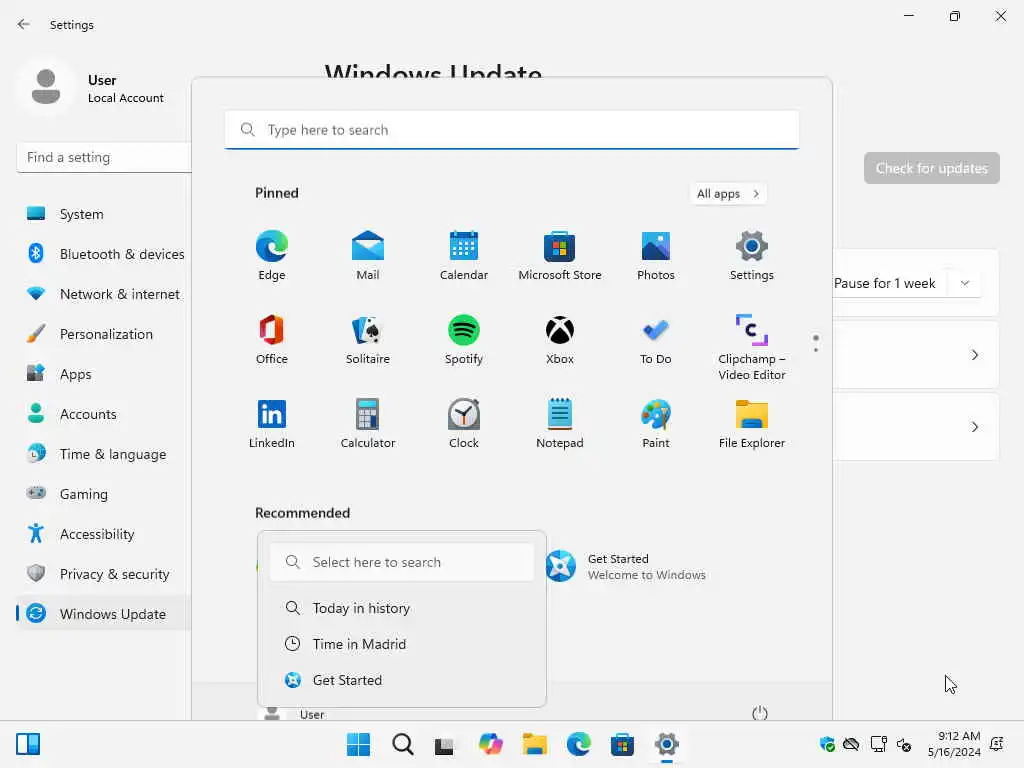Click the pinned apps page indicator dots
The height and width of the screenshot is (768, 1024).
(x=816, y=343)
